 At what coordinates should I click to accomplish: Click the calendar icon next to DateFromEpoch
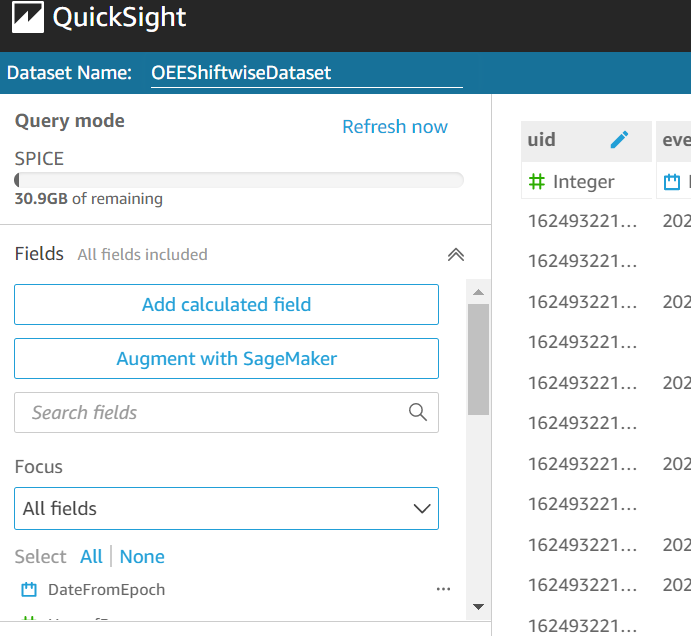pyautogui.click(x=29, y=589)
